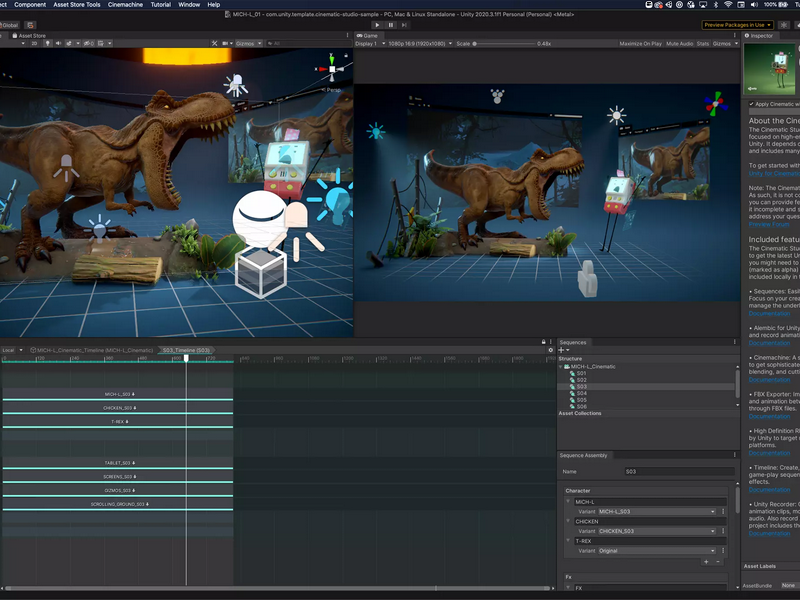
Task: Click the scene orientation gizmo
Action: 332,68
